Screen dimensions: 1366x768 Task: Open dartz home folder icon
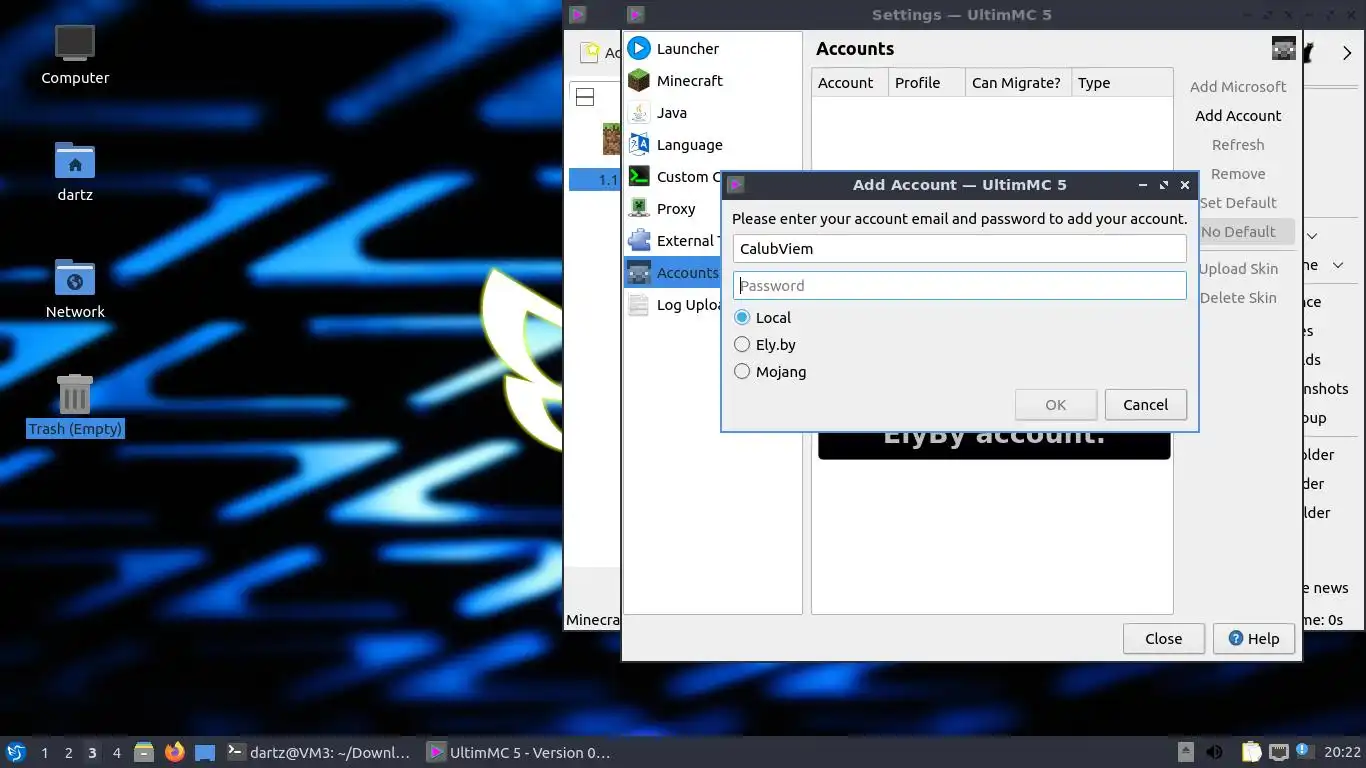click(x=75, y=171)
